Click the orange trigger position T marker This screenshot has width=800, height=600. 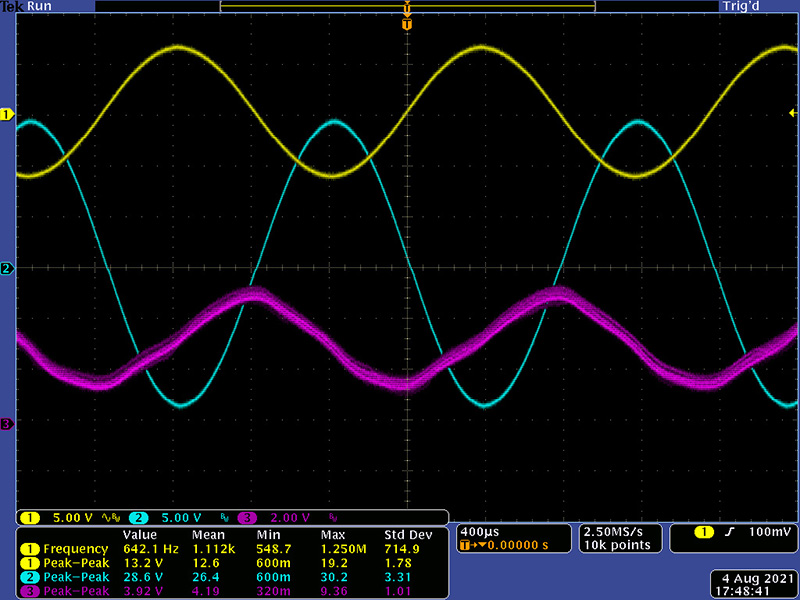(406, 23)
